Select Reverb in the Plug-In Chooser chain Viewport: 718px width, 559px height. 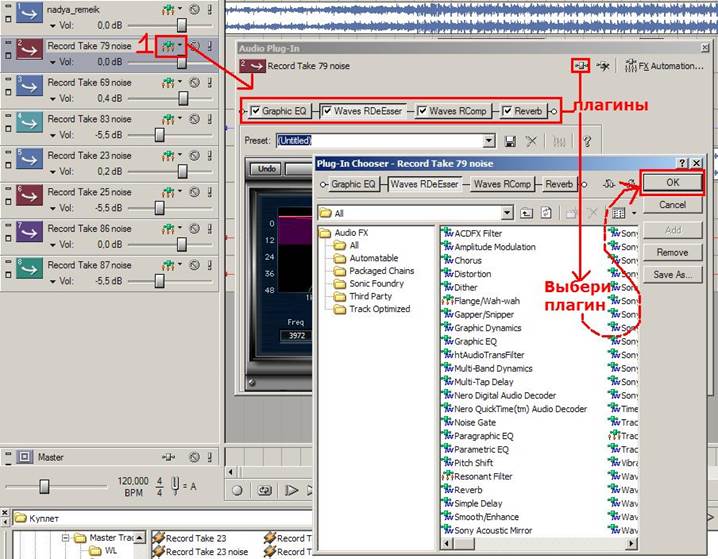559,184
